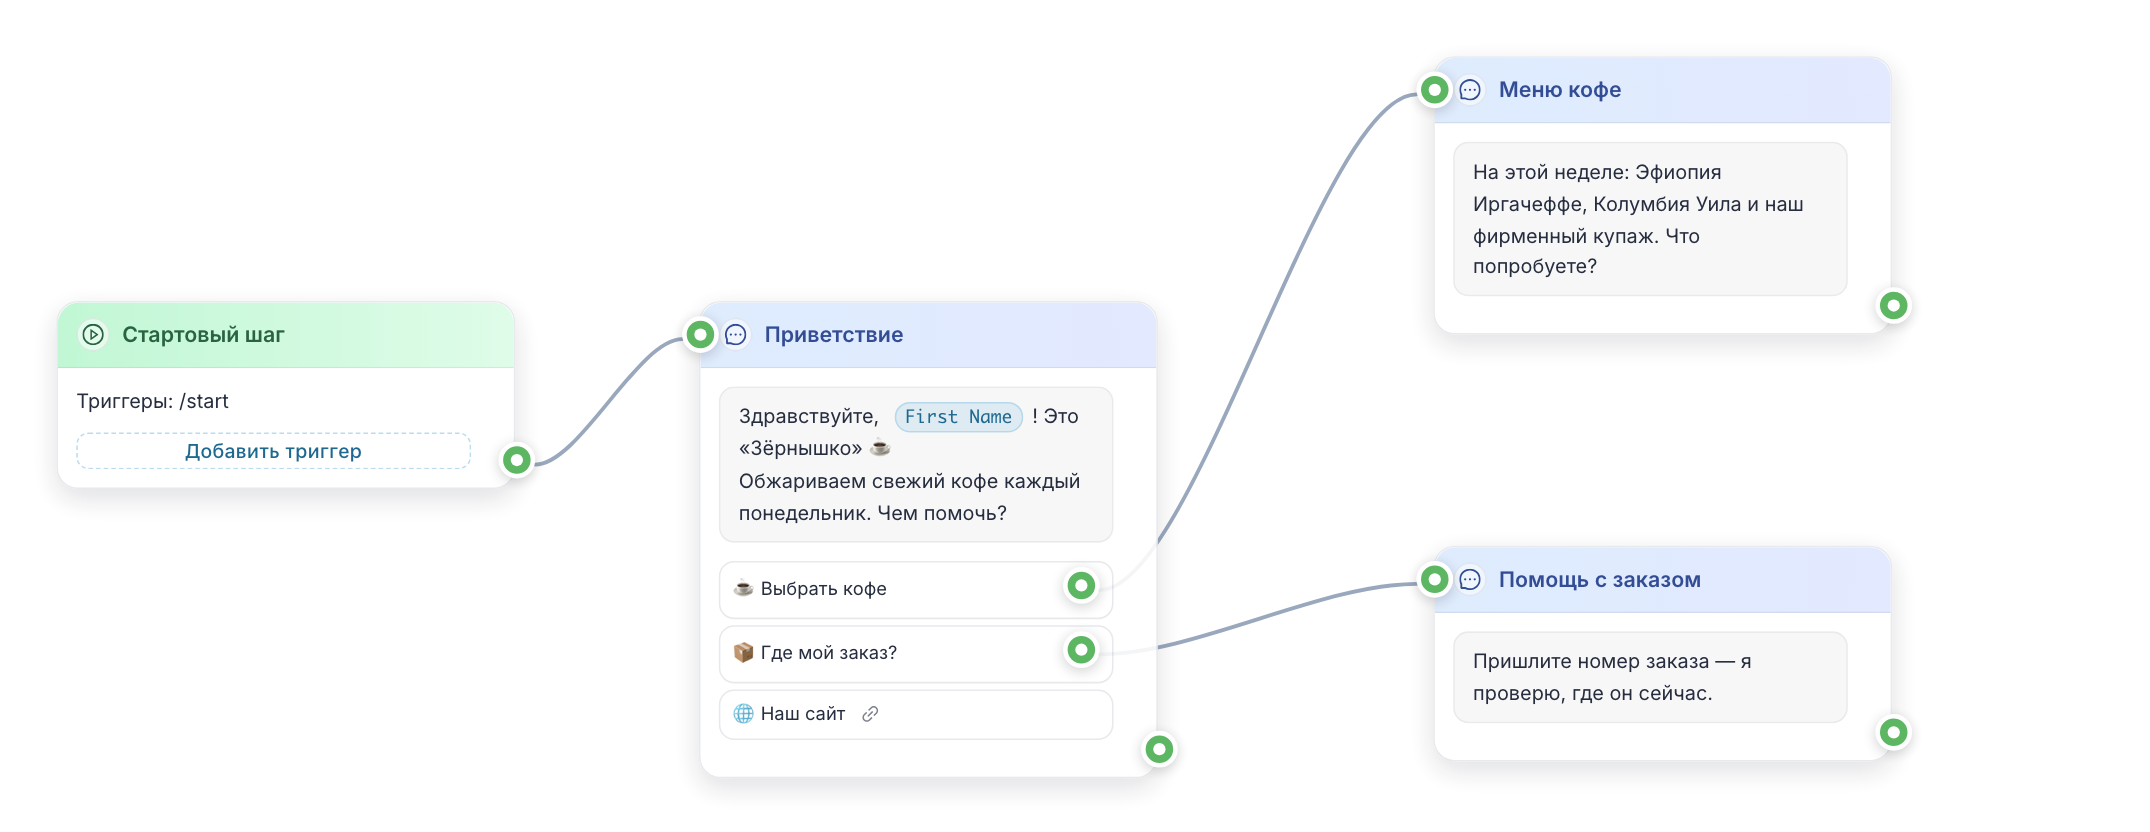Click the output connector of Выбрать кофе button
Viewport: 2150px width, 832px height.
[1081, 586]
